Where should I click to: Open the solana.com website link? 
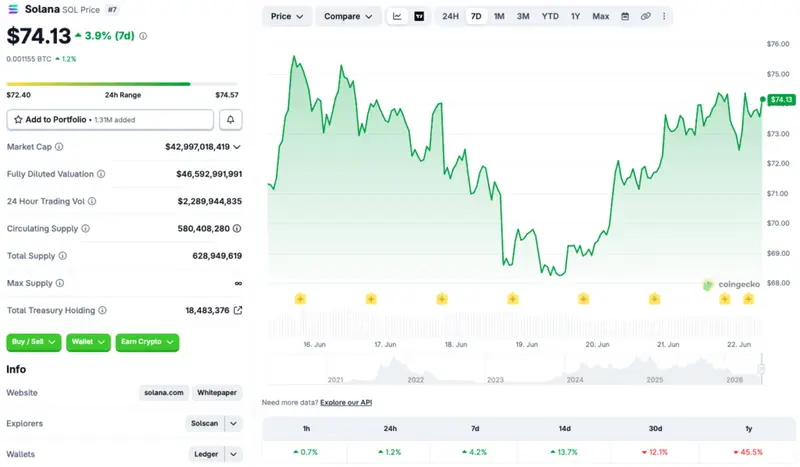[x=164, y=393]
